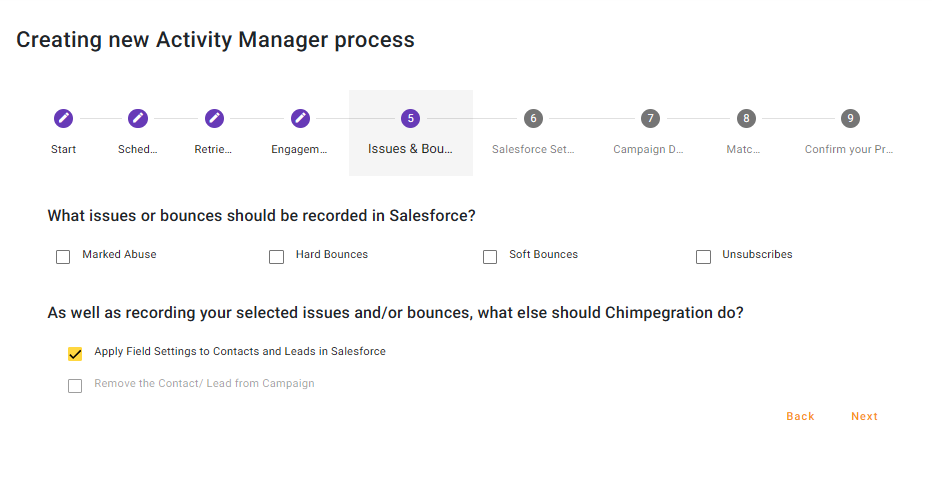This screenshot has height=487, width=932.
Task: Click the step 9 Confirm circle icon
Action: pyautogui.click(x=850, y=118)
